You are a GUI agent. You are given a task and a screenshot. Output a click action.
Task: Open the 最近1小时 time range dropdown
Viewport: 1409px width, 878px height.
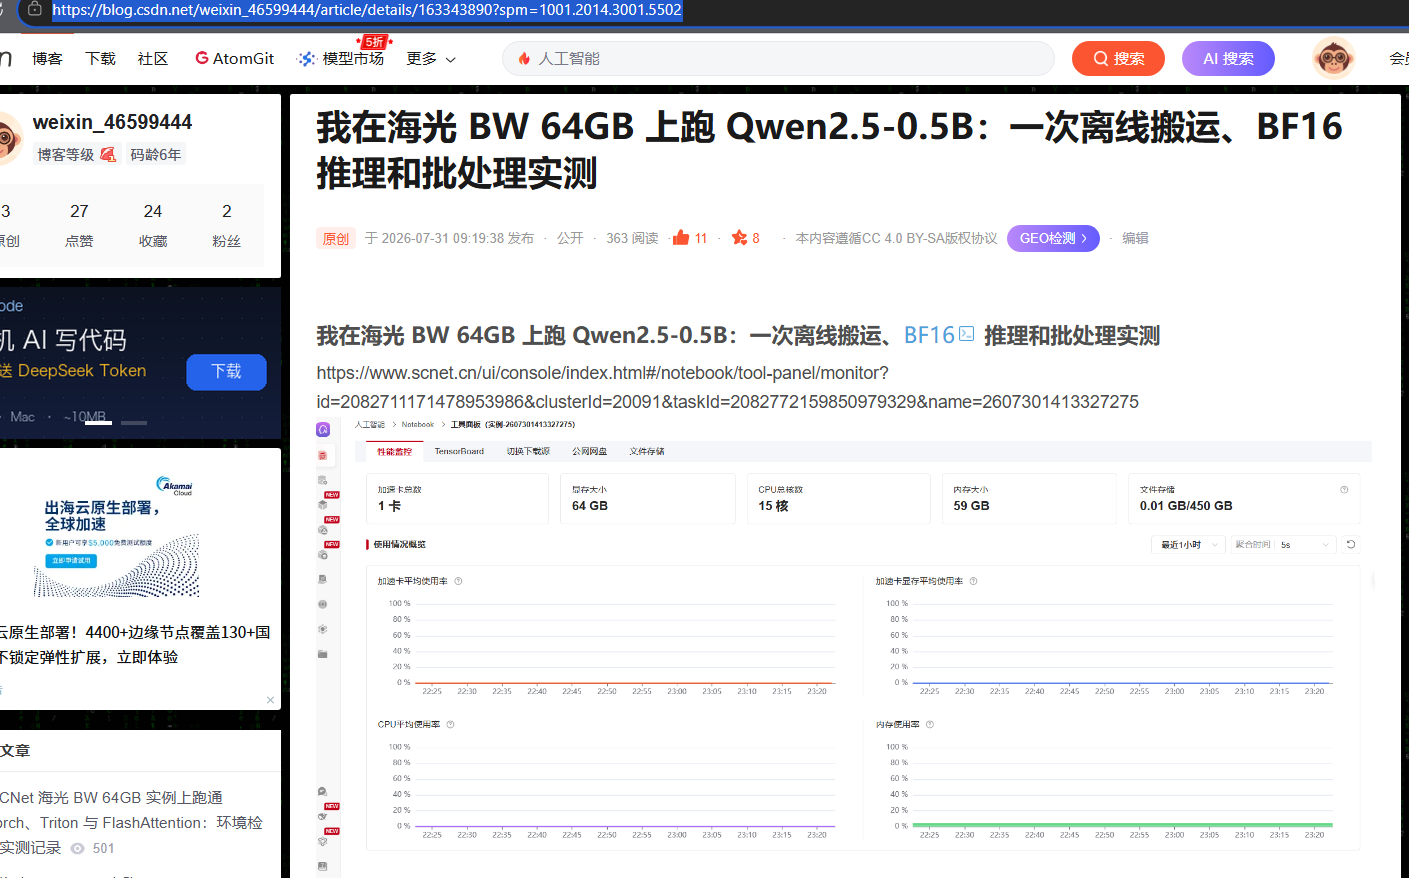(1188, 545)
